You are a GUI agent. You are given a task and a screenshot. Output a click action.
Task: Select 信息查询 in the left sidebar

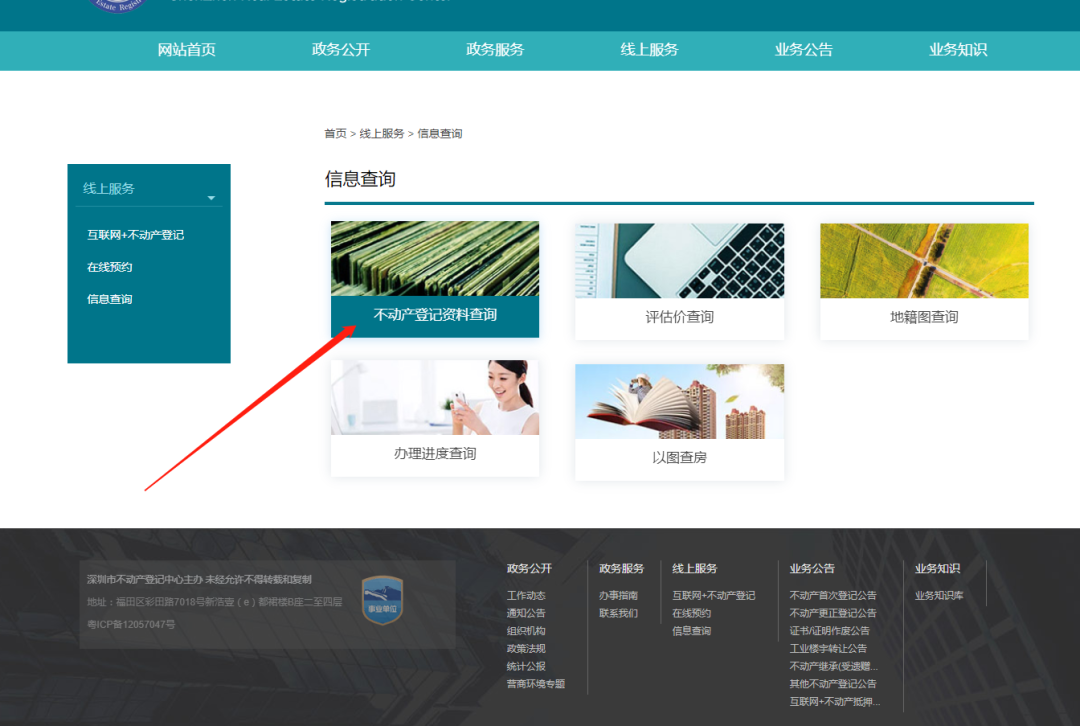click(x=110, y=299)
